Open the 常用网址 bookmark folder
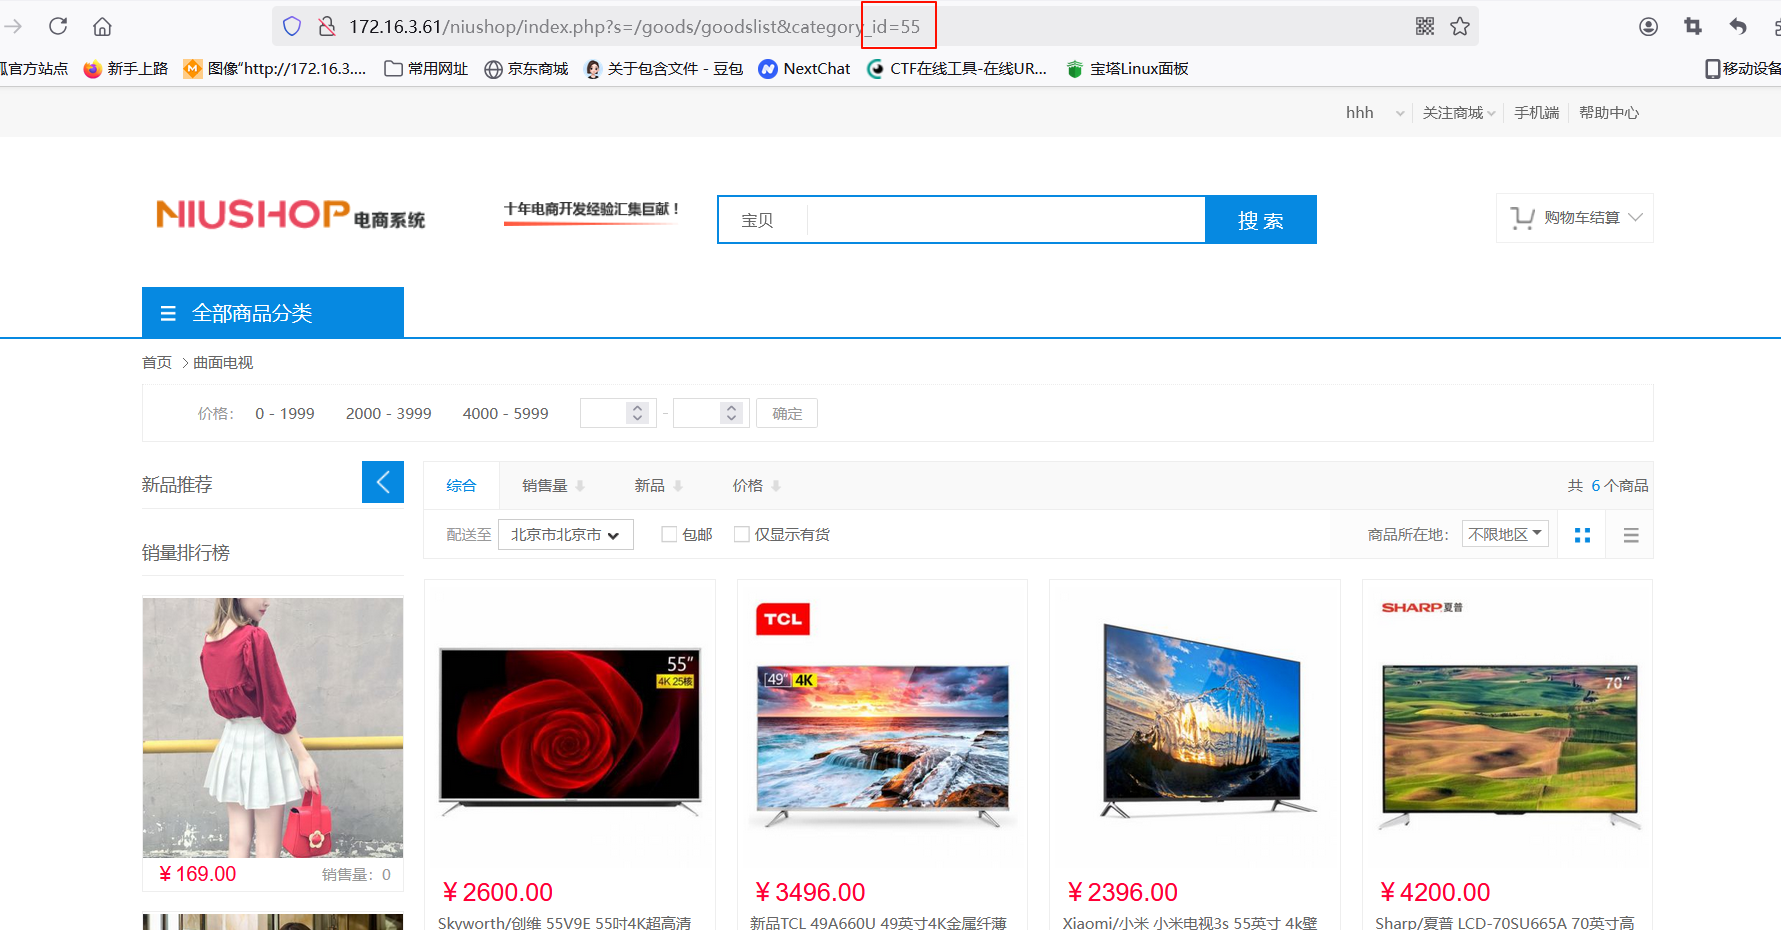 426,68
